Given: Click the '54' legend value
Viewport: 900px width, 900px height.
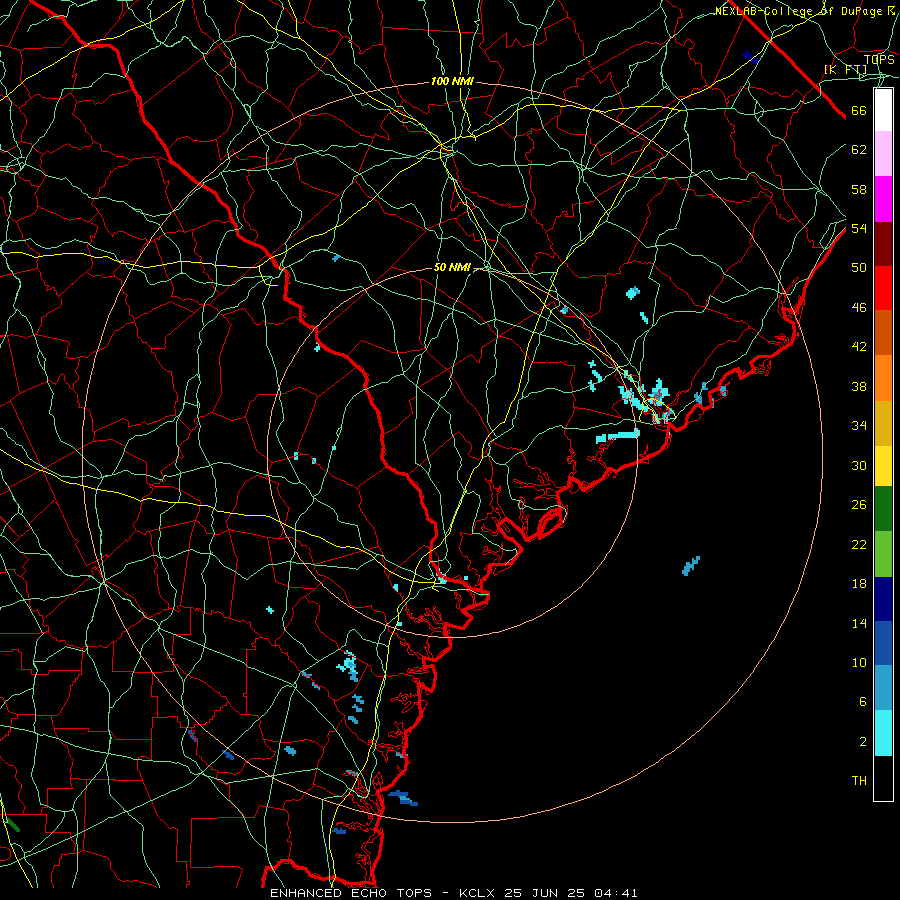Looking at the screenshot, I should (x=859, y=228).
